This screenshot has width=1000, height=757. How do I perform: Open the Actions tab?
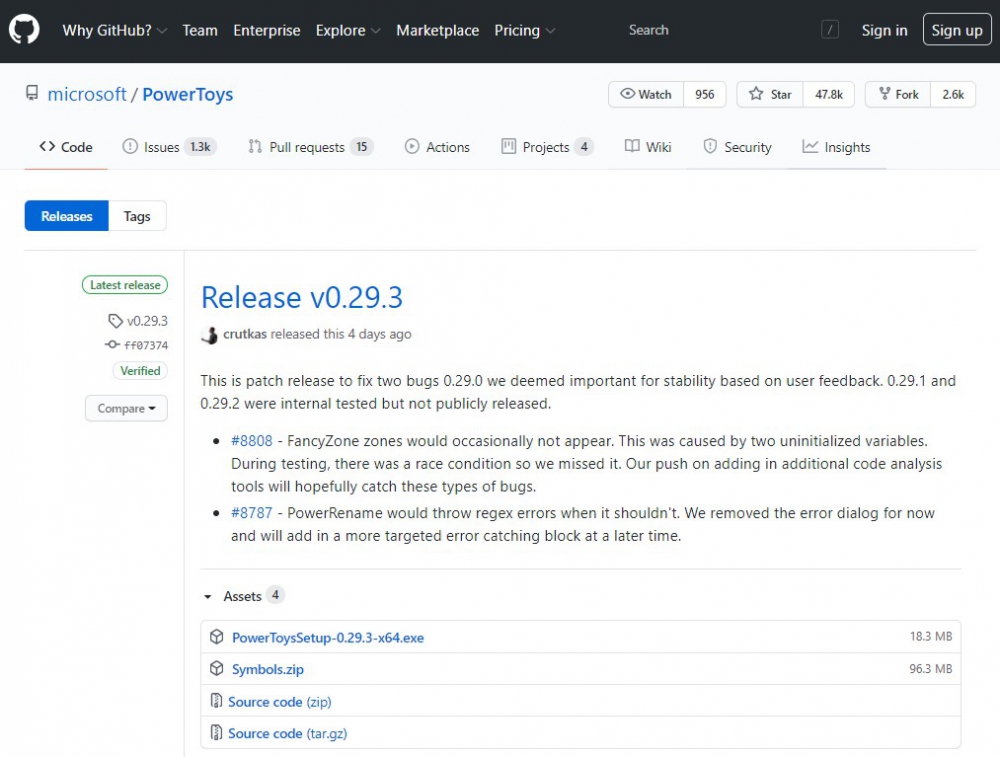(x=438, y=147)
